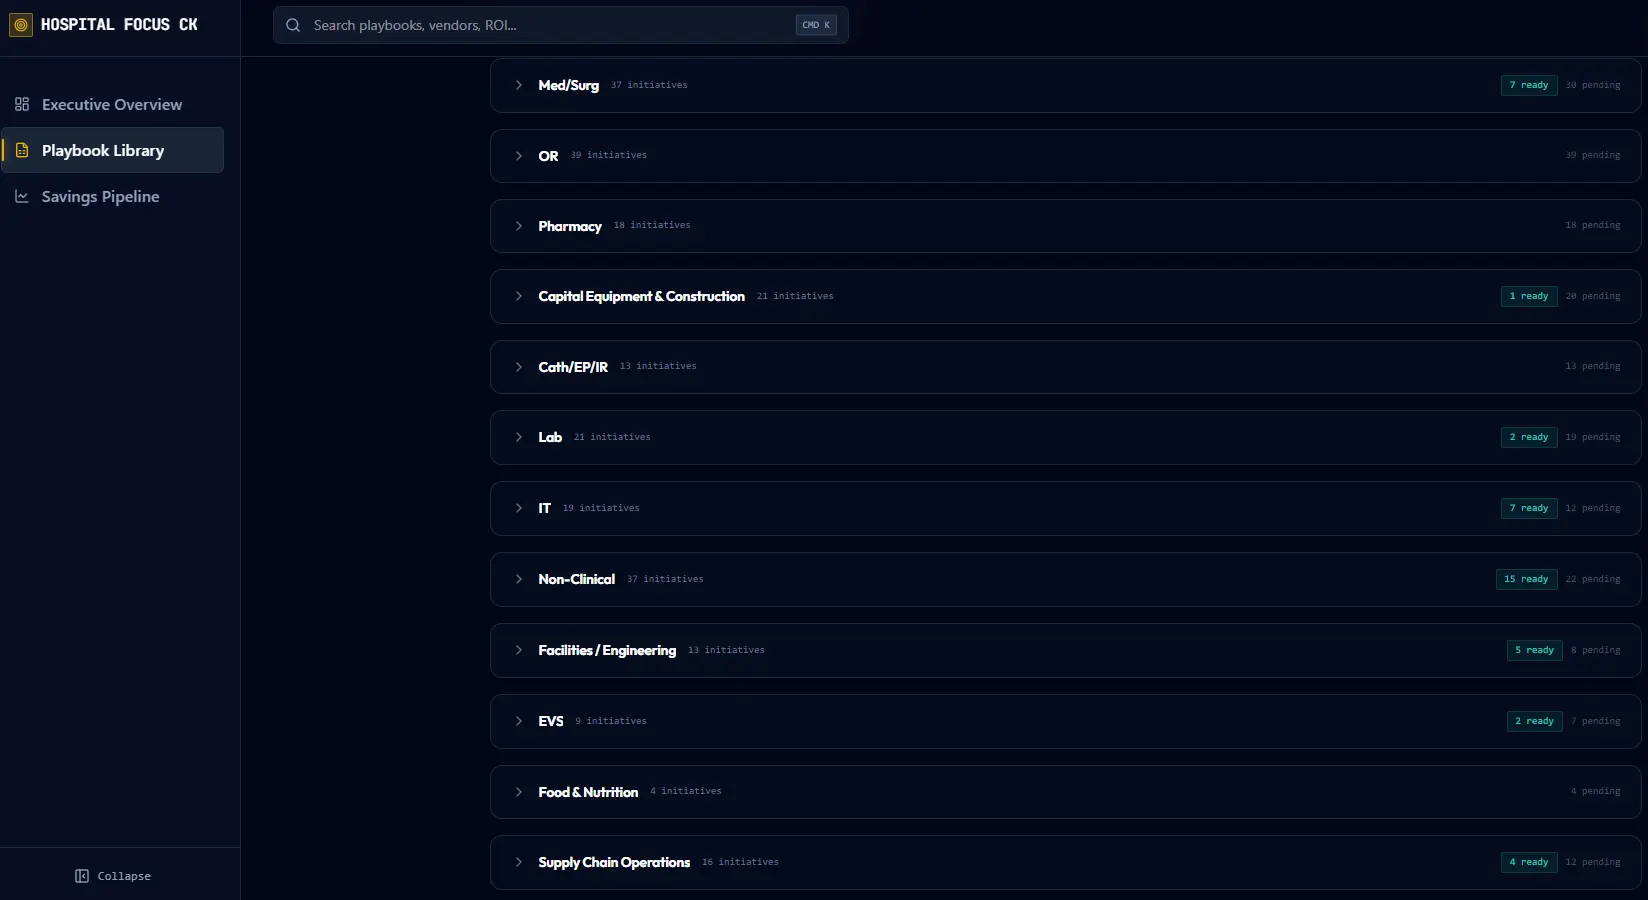Image resolution: width=1648 pixels, height=900 pixels.
Task: Click the Playbook Library document icon
Action: coord(22,150)
